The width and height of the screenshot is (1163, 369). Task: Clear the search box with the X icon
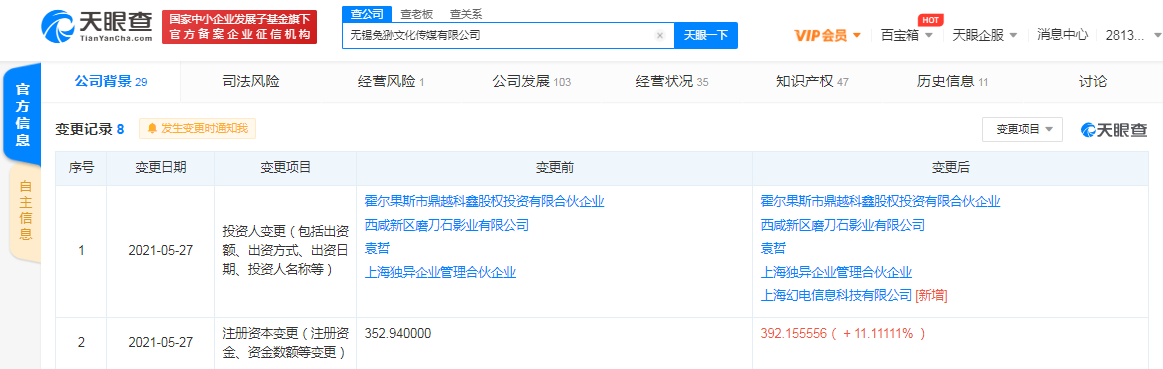click(x=659, y=35)
